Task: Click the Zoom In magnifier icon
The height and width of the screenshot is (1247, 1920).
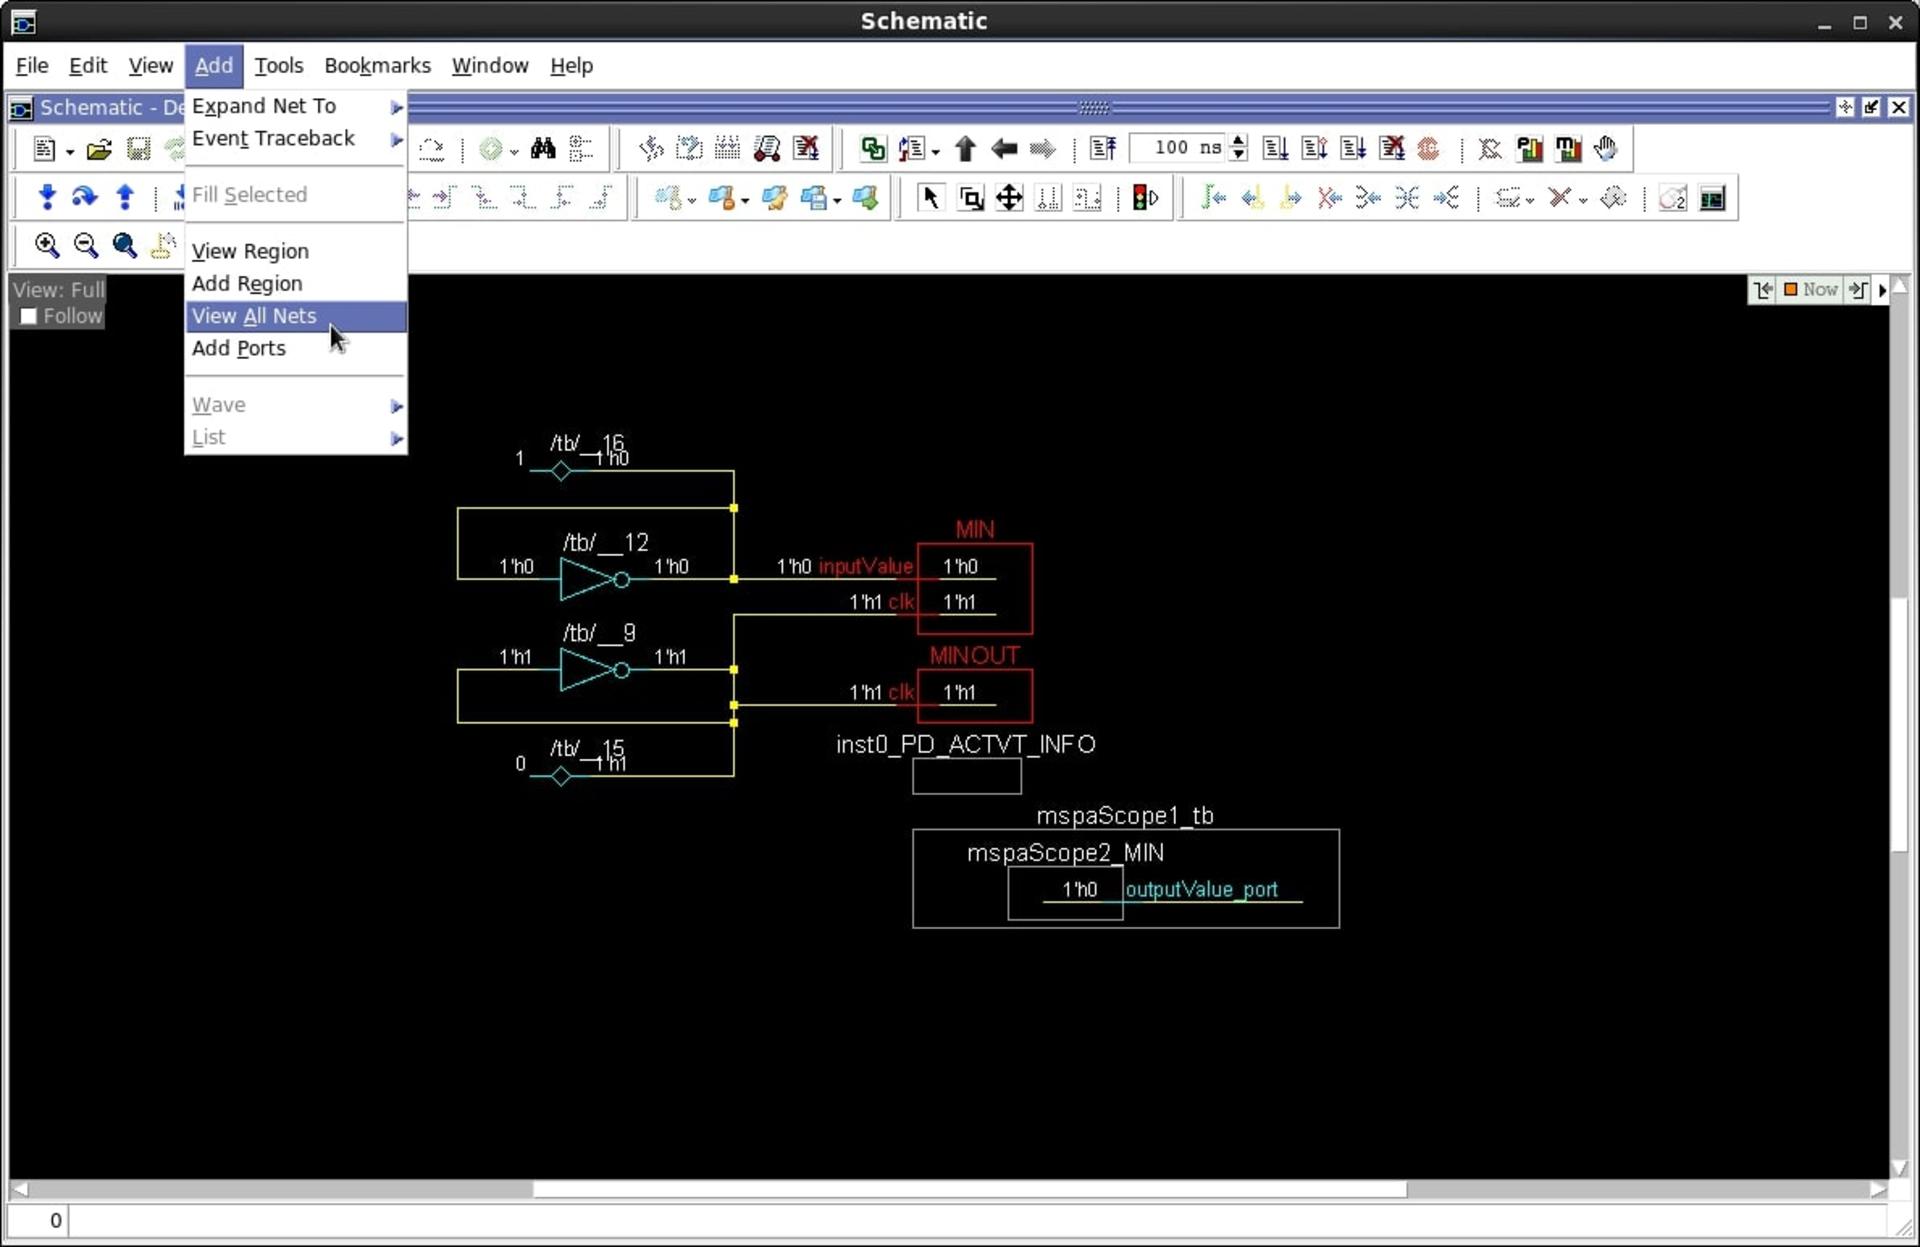Action: click(46, 245)
